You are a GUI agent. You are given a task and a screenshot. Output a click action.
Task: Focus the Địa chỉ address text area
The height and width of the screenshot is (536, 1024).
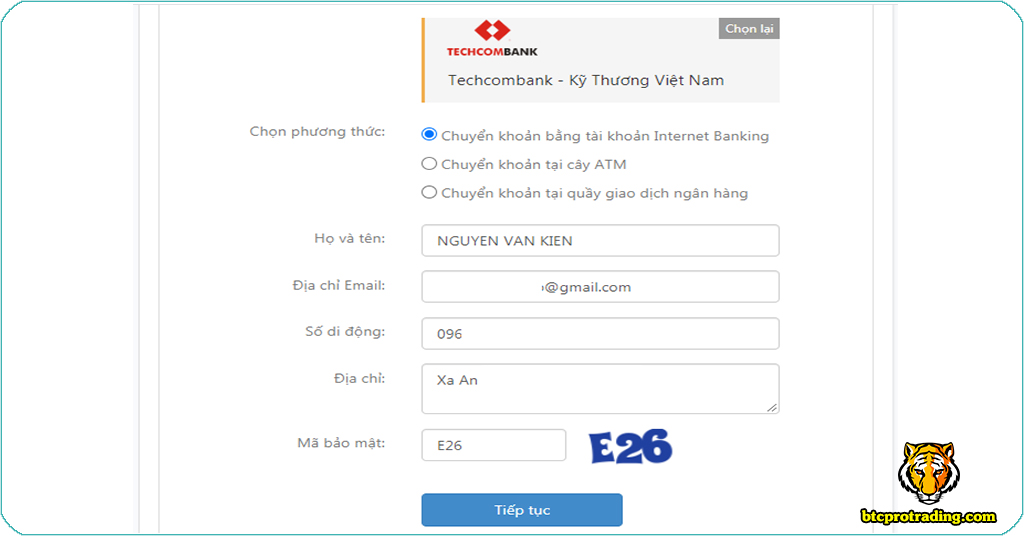point(600,388)
